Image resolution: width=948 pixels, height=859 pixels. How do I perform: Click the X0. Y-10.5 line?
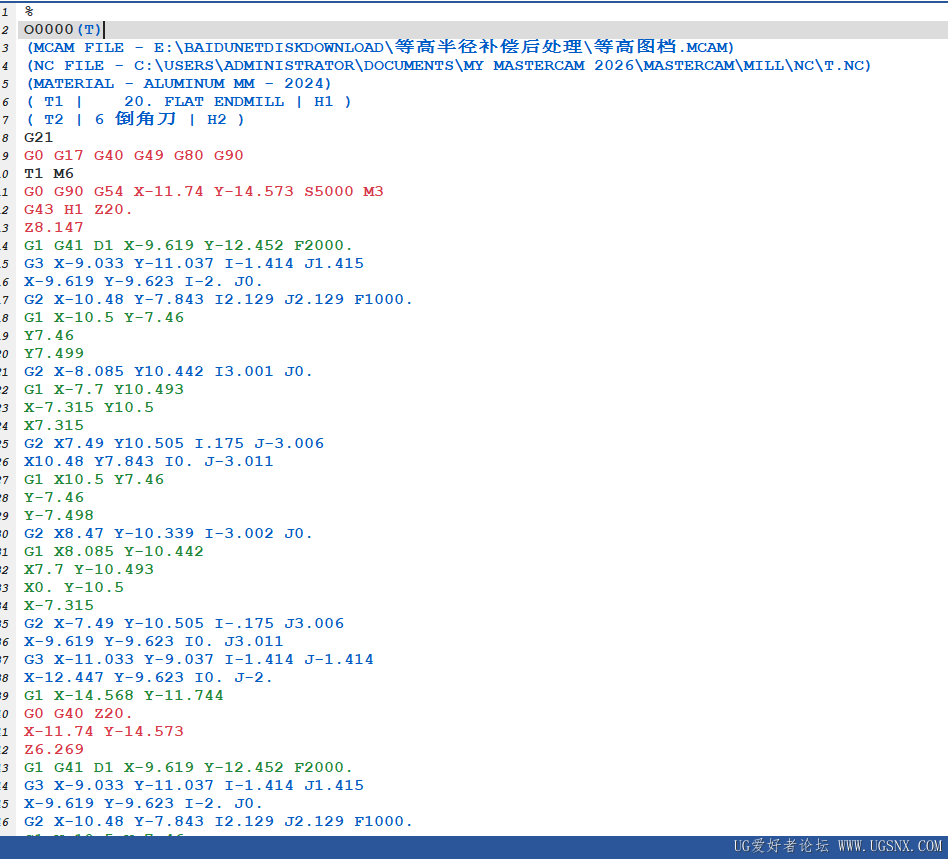pos(74,588)
